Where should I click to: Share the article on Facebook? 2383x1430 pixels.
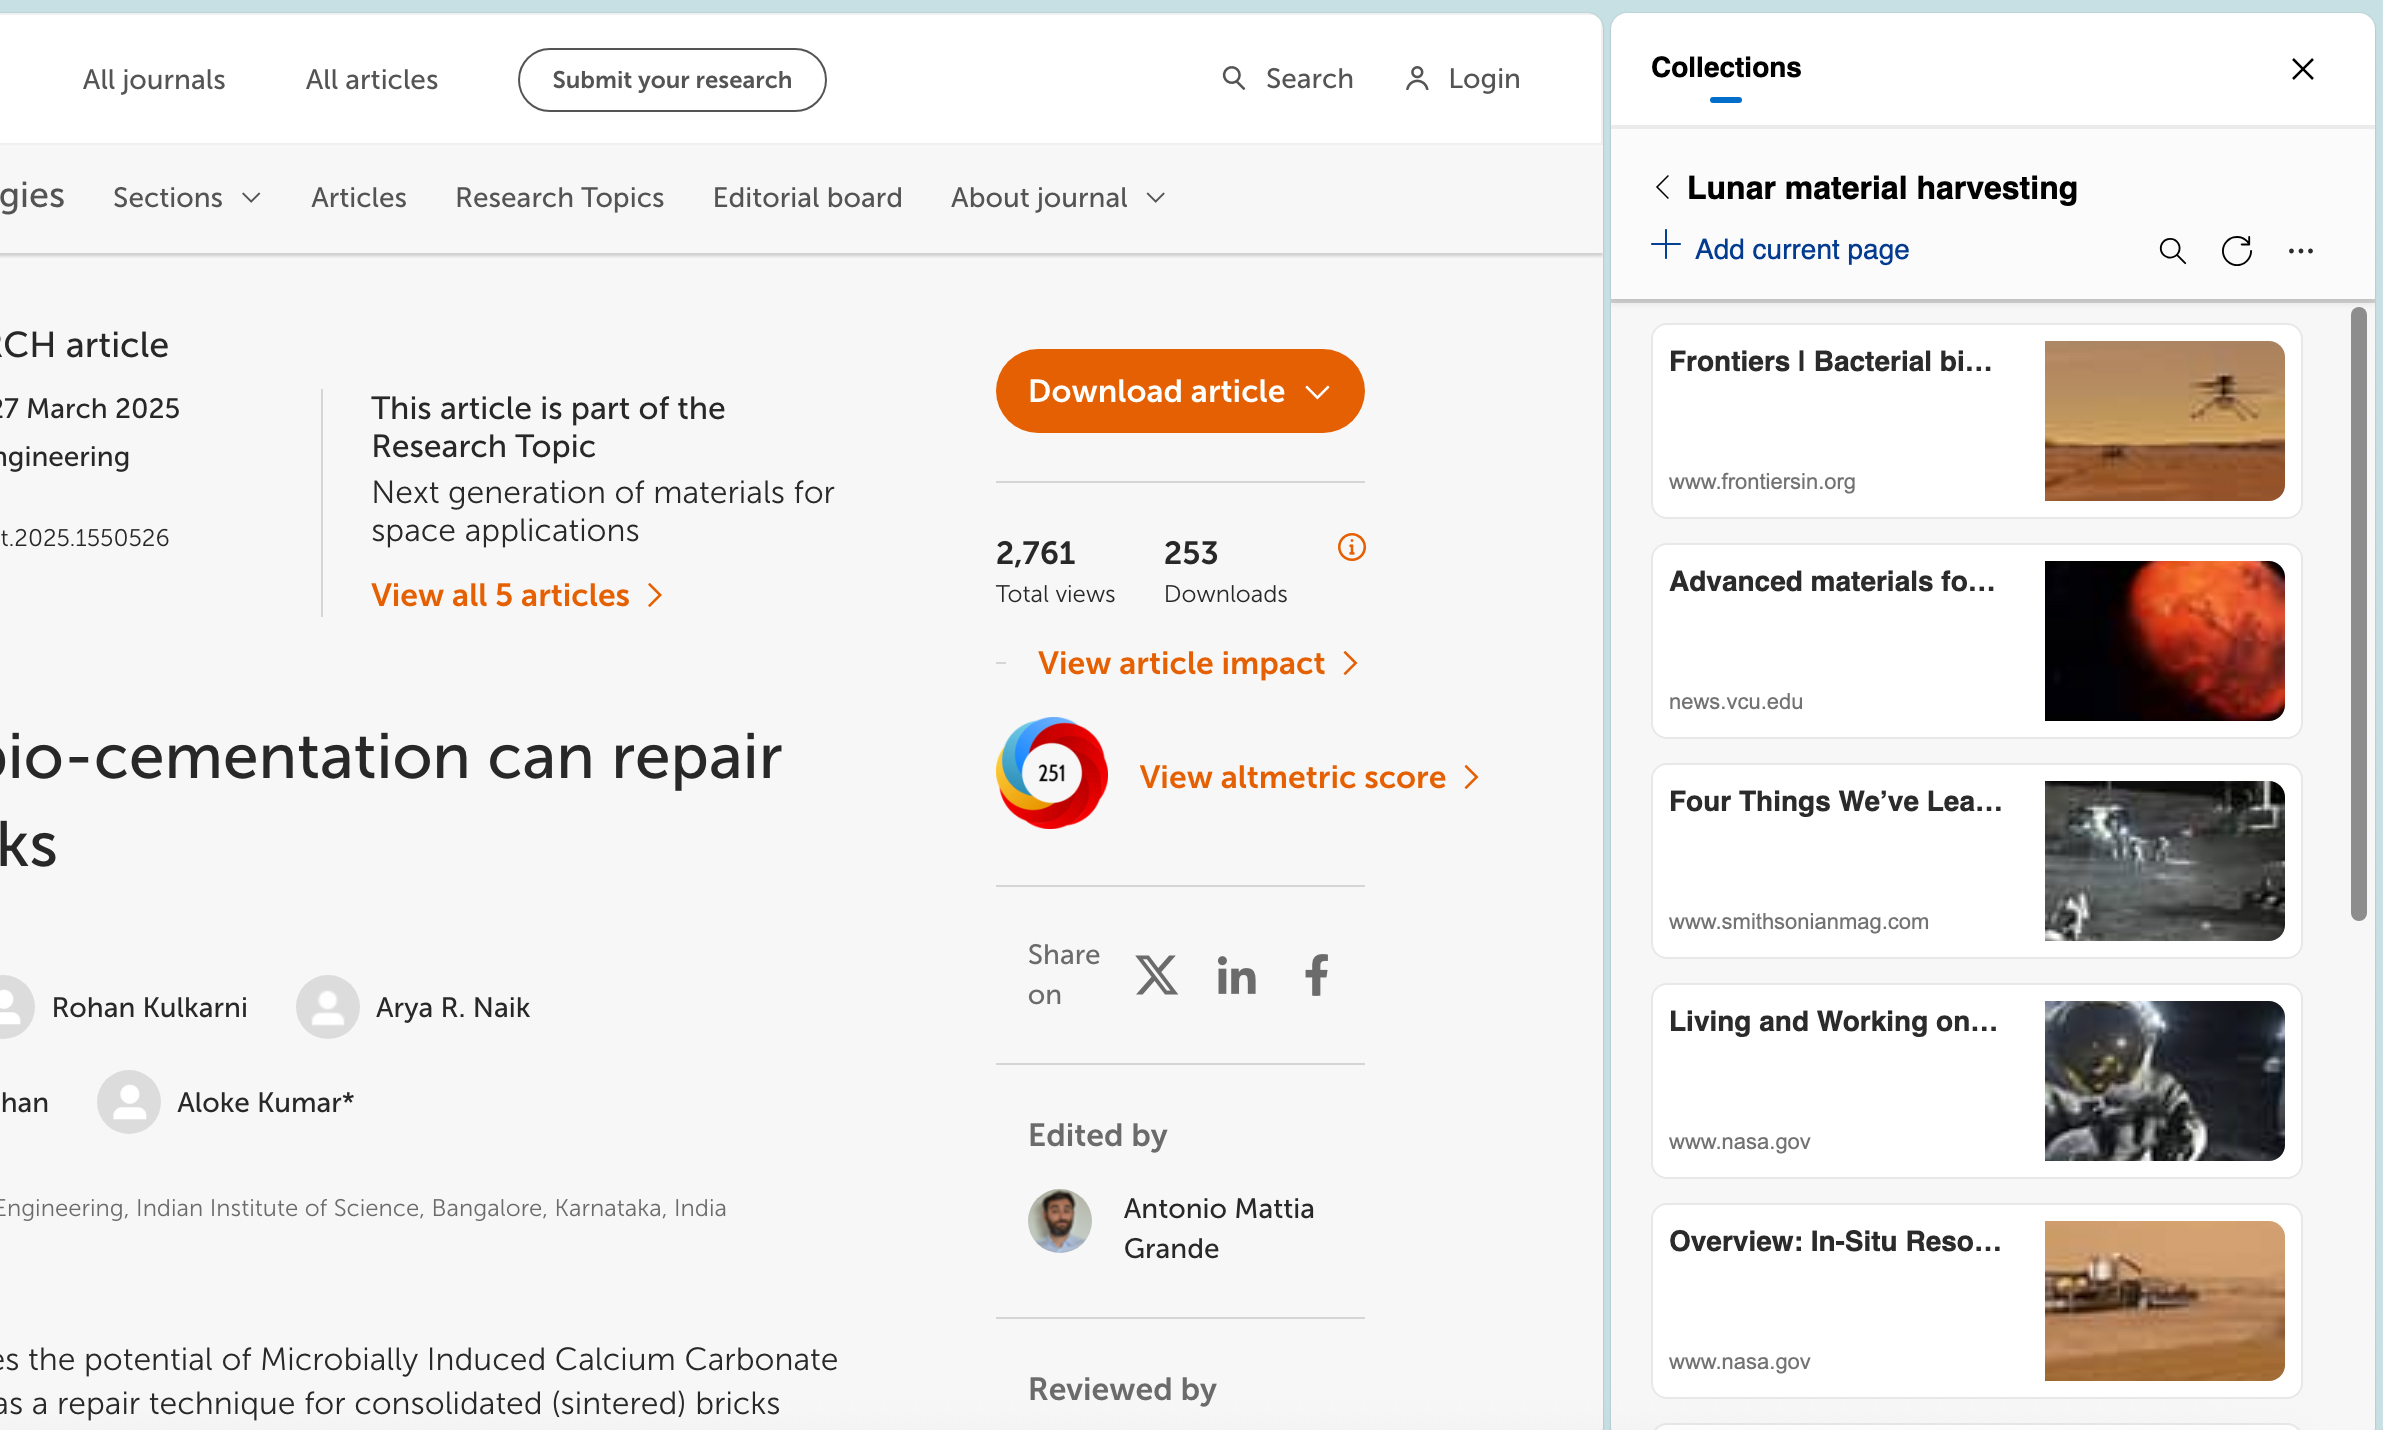(x=1316, y=975)
